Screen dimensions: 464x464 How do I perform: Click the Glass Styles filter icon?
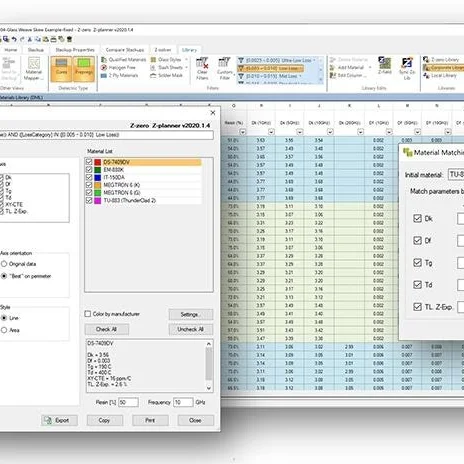[x=153, y=60]
